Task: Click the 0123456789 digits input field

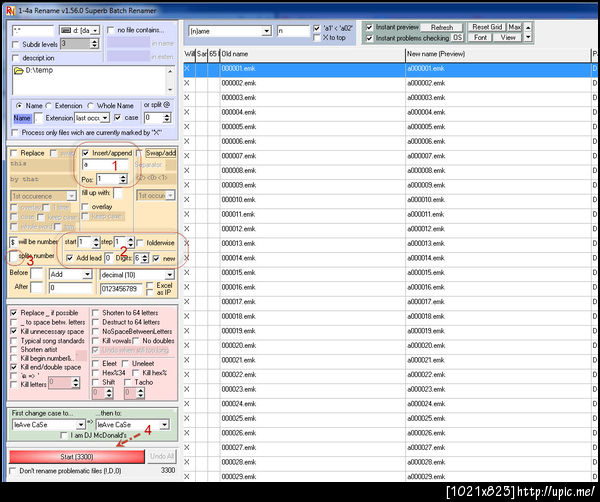Action: point(121,289)
